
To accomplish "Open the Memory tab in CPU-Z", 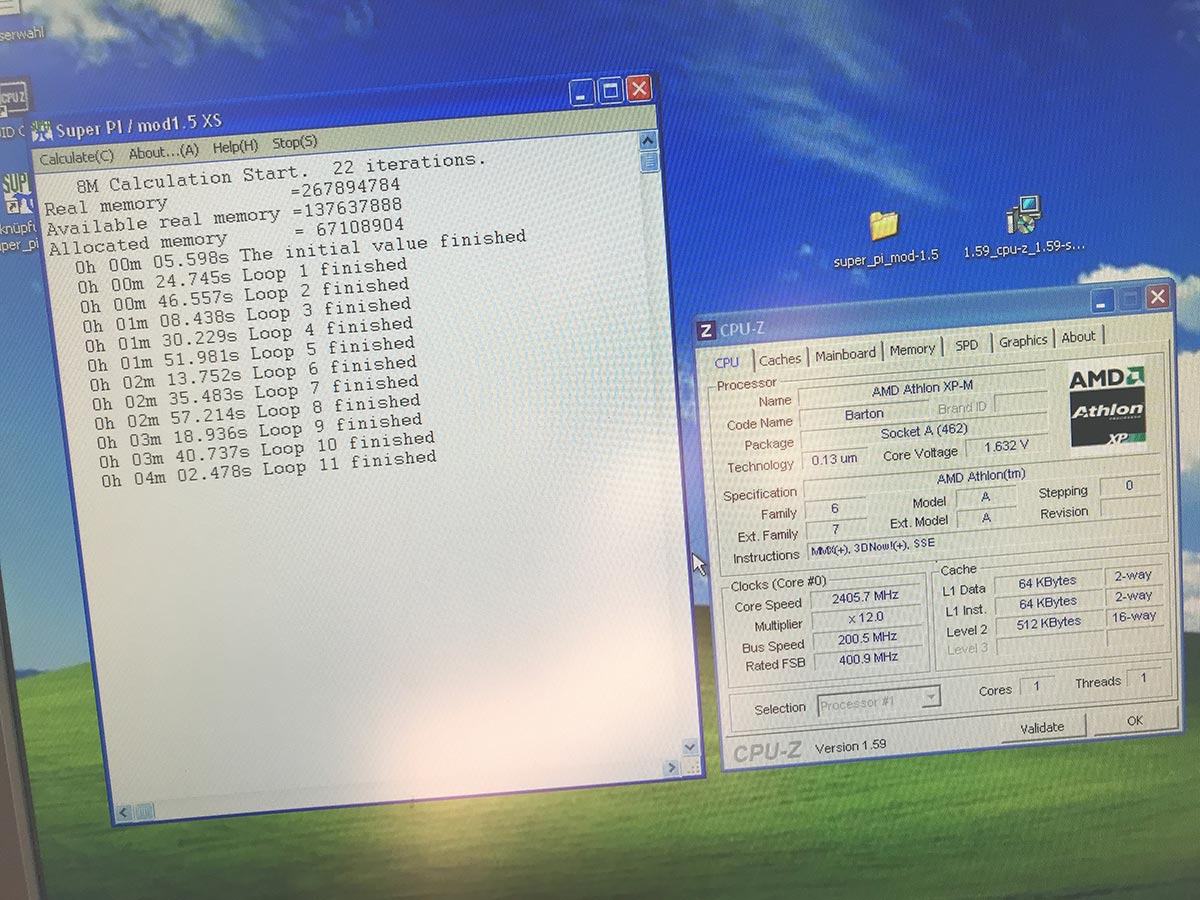I will coord(912,350).
